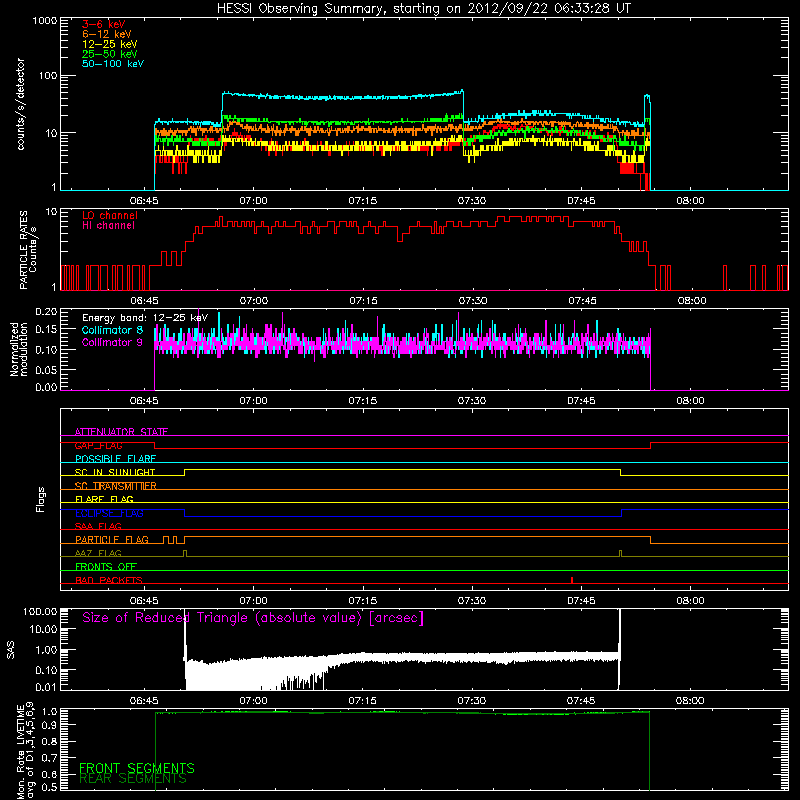This screenshot has height=800, width=800.
Task: Click 07:00 time label below counts panel
Action: click(253, 201)
